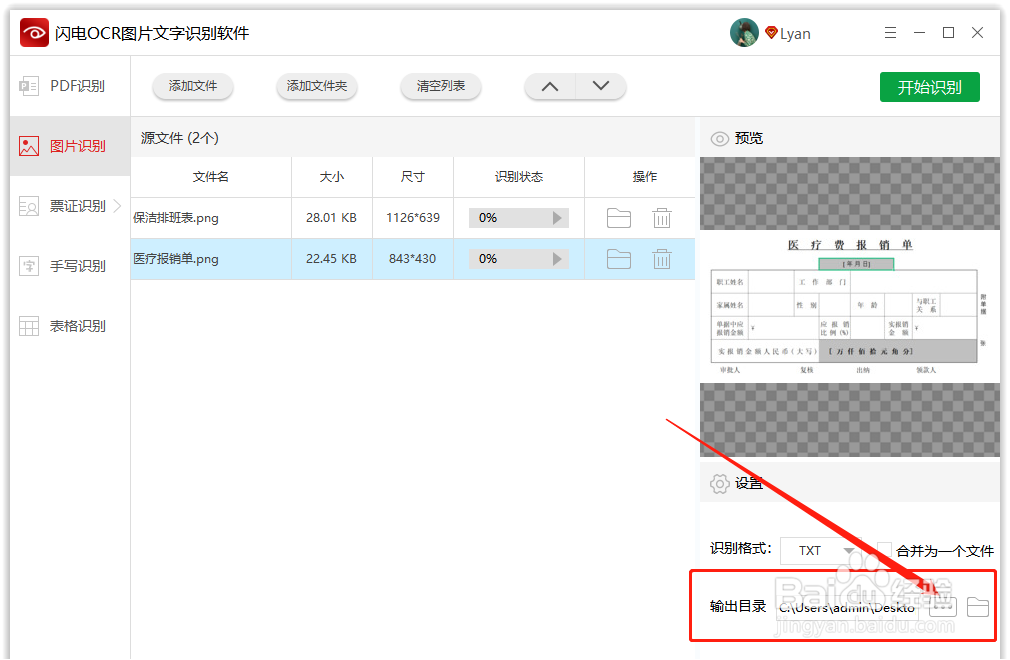Start recognition for 保洁排班表.png play arrow
This screenshot has height=660, width=1010.
pyautogui.click(x=557, y=218)
